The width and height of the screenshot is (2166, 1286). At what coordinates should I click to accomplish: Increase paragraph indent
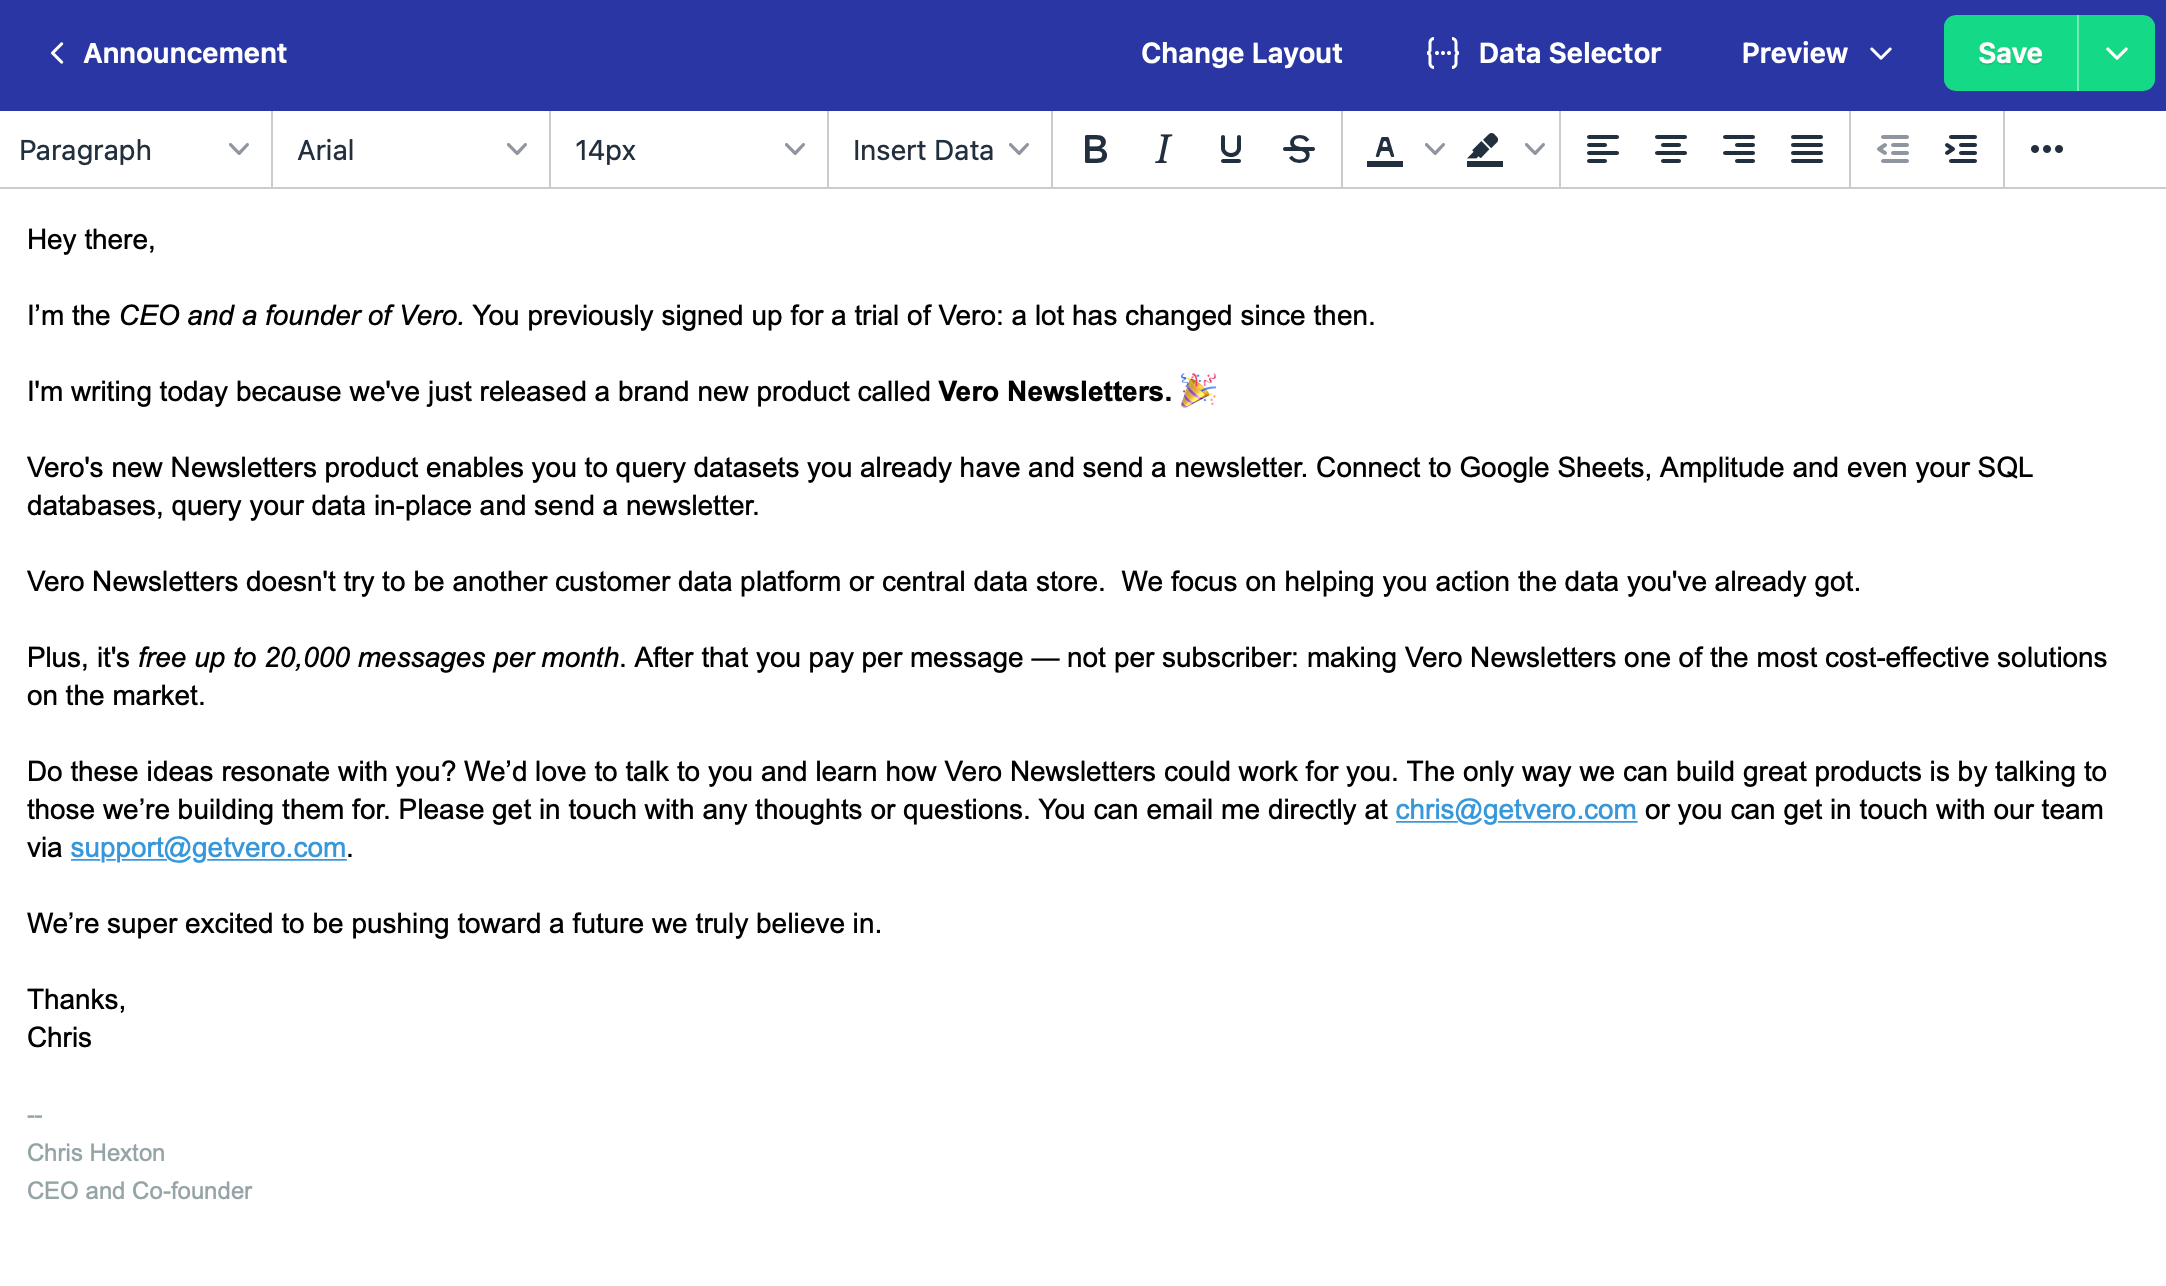(1961, 150)
